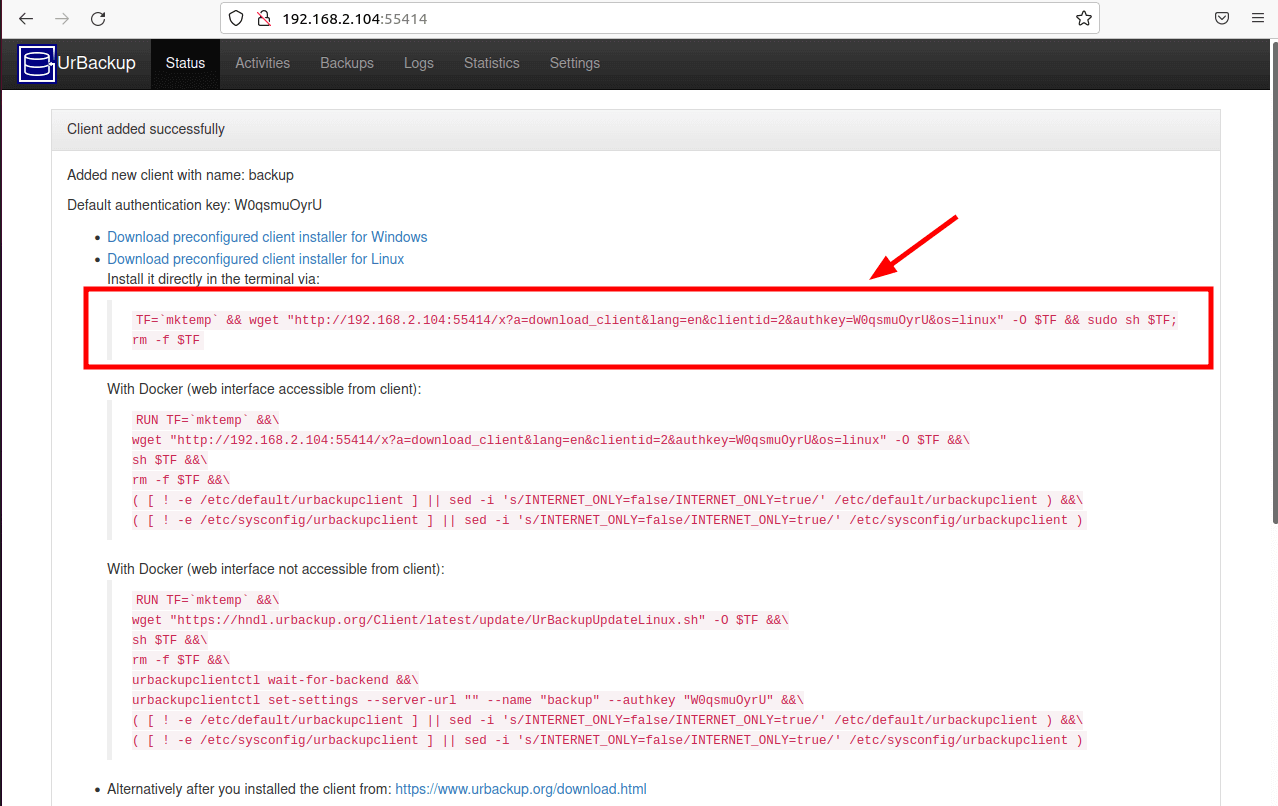The height and width of the screenshot is (806, 1278).
Task: Click the insecure connection lock icon
Action: pos(263,18)
